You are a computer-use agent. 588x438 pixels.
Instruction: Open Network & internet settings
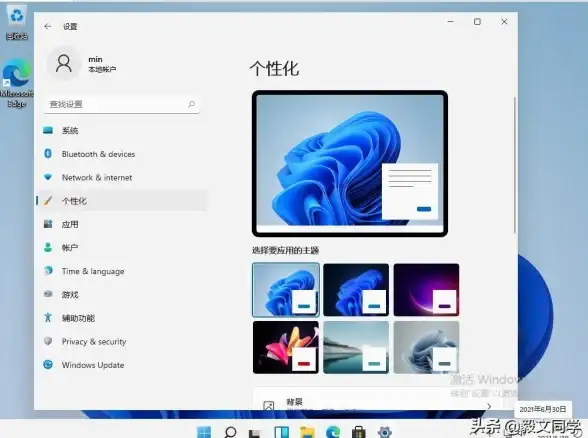pyautogui.click(x=122, y=177)
